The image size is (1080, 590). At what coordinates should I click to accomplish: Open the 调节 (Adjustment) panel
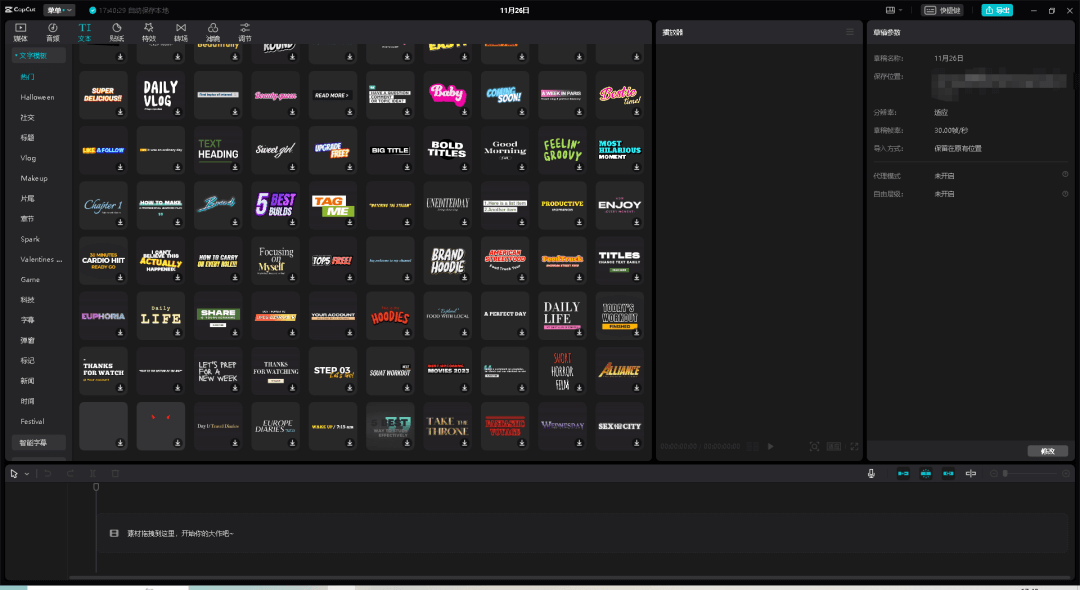[245, 32]
